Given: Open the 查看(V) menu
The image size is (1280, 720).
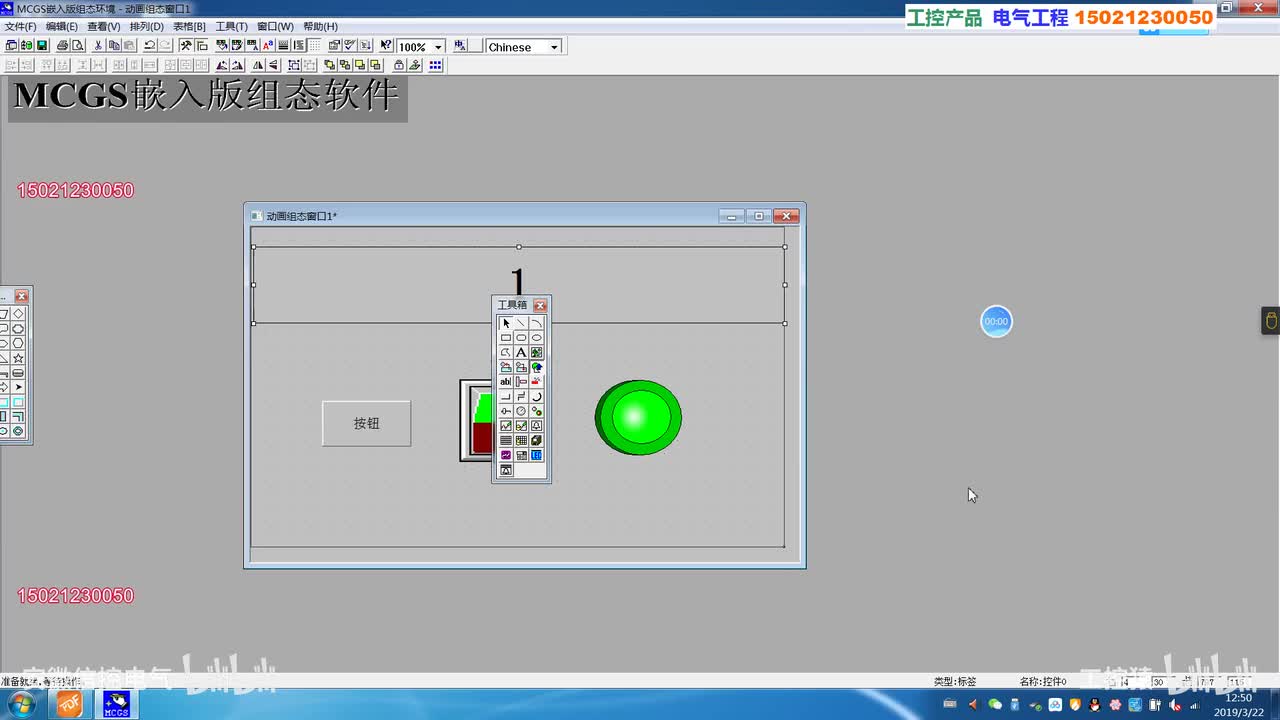Looking at the screenshot, I should click(104, 27).
